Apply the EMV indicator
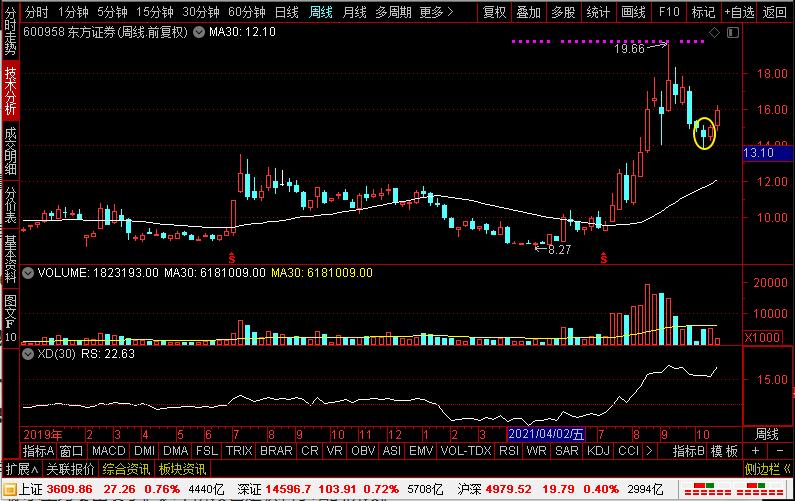Viewport: 795px width, 501px height. (421, 451)
